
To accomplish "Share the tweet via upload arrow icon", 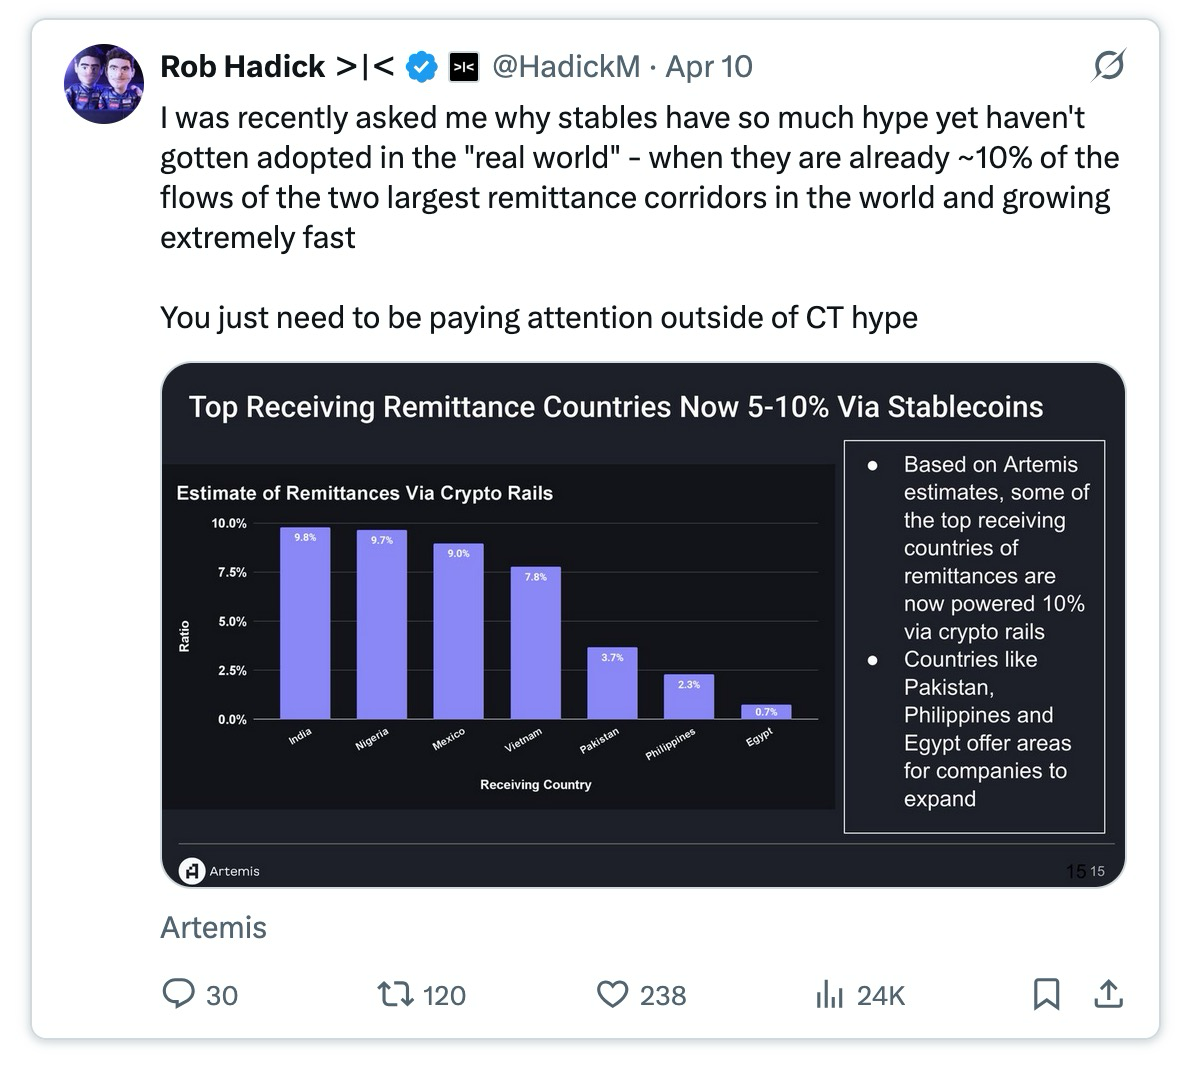I will (x=1108, y=994).
